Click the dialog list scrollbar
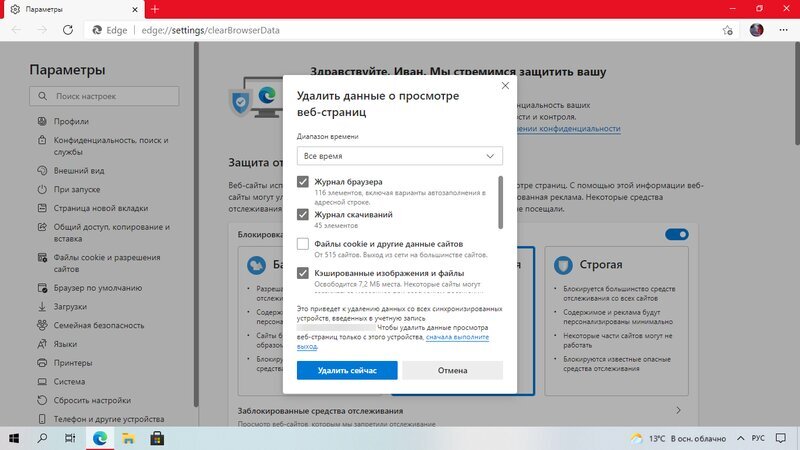This screenshot has height=450, width=800. [501, 202]
